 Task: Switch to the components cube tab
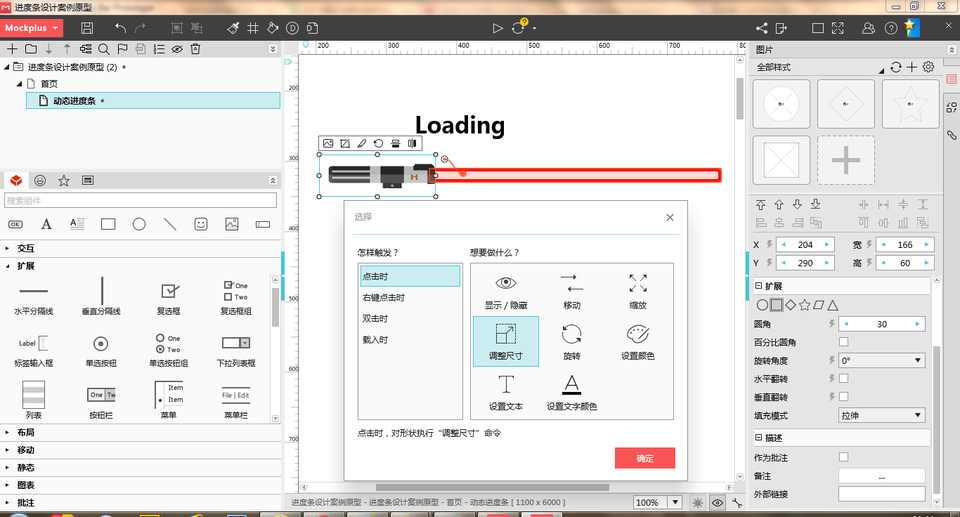click(17, 180)
